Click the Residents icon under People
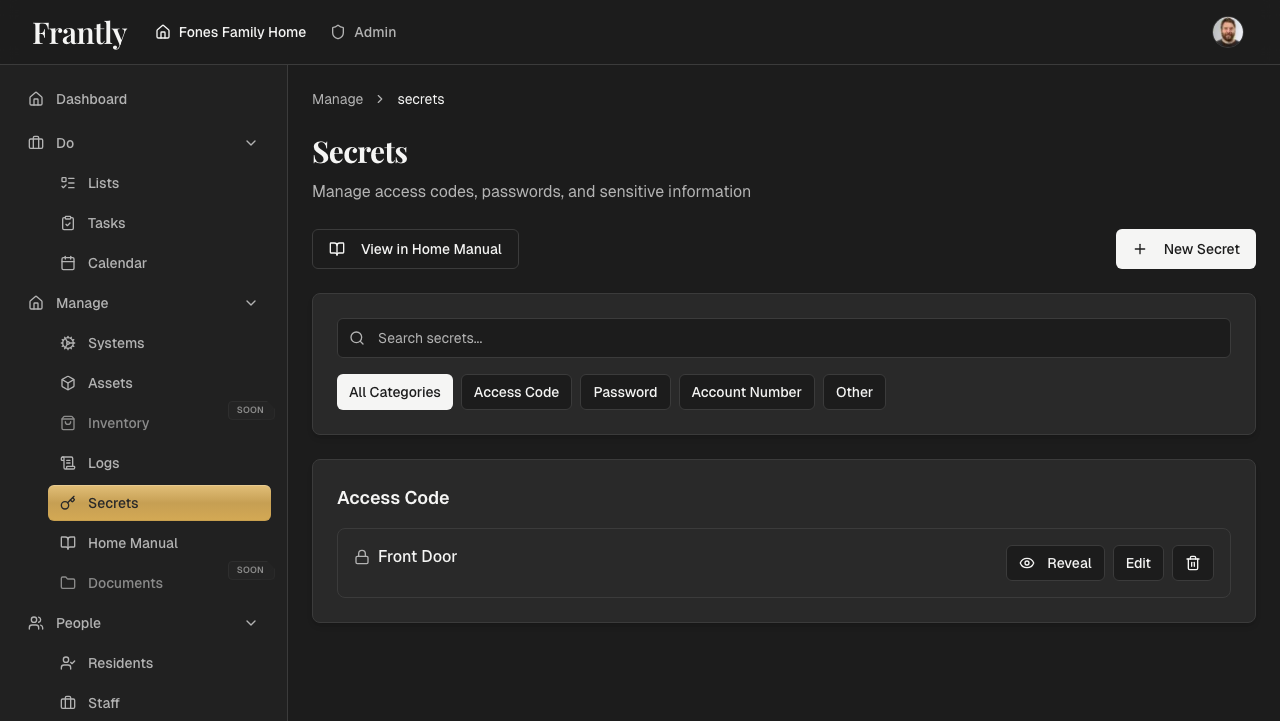The height and width of the screenshot is (721, 1280). tap(67, 663)
